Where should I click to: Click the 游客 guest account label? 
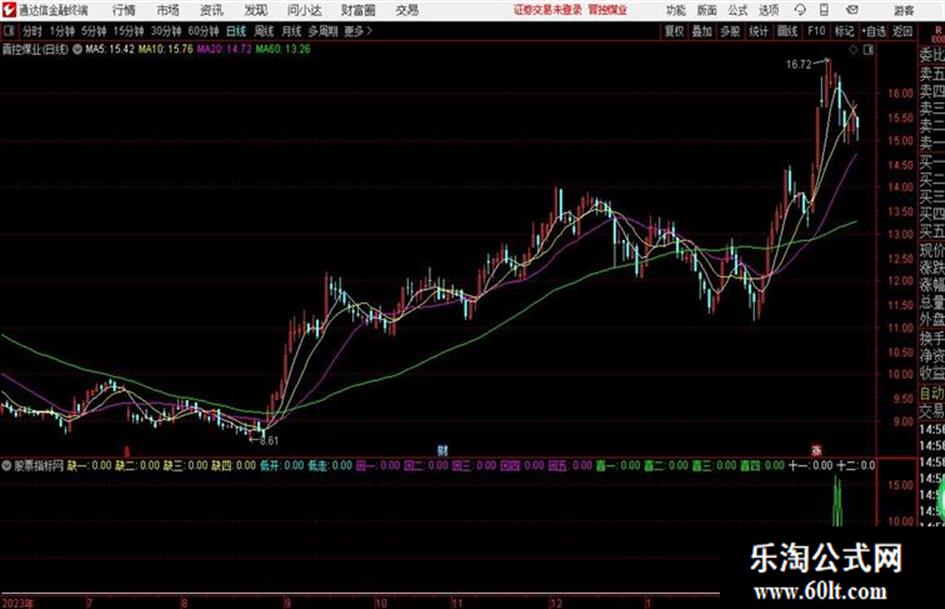tap(904, 10)
